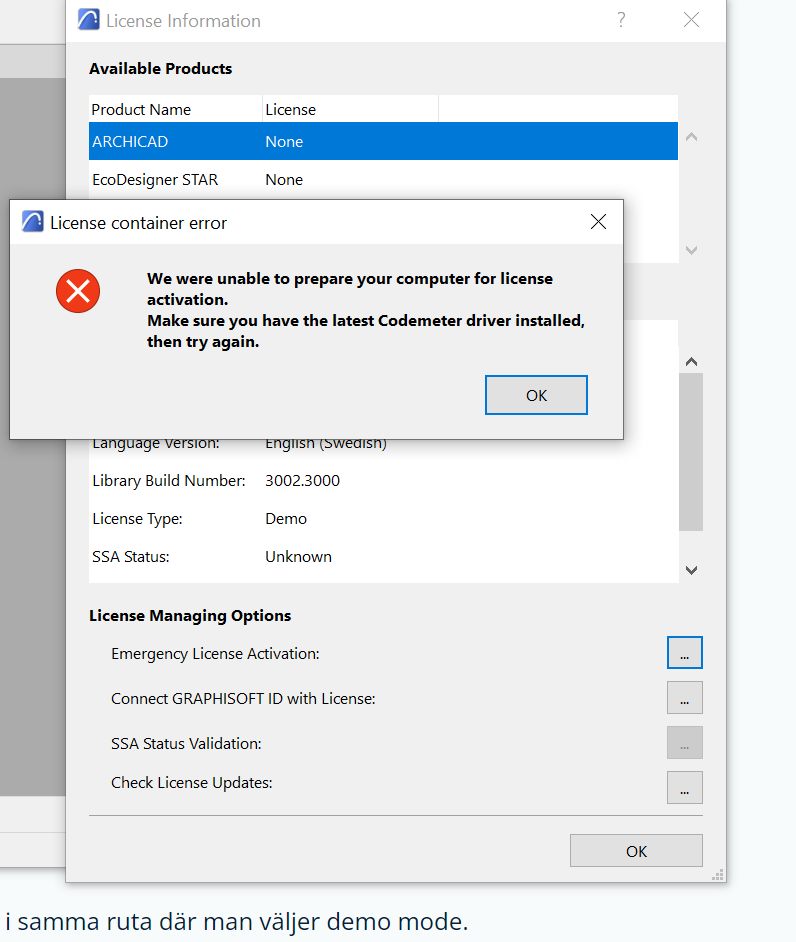Open the help question mark in License Information
The image size is (796, 942).
coord(621,20)
